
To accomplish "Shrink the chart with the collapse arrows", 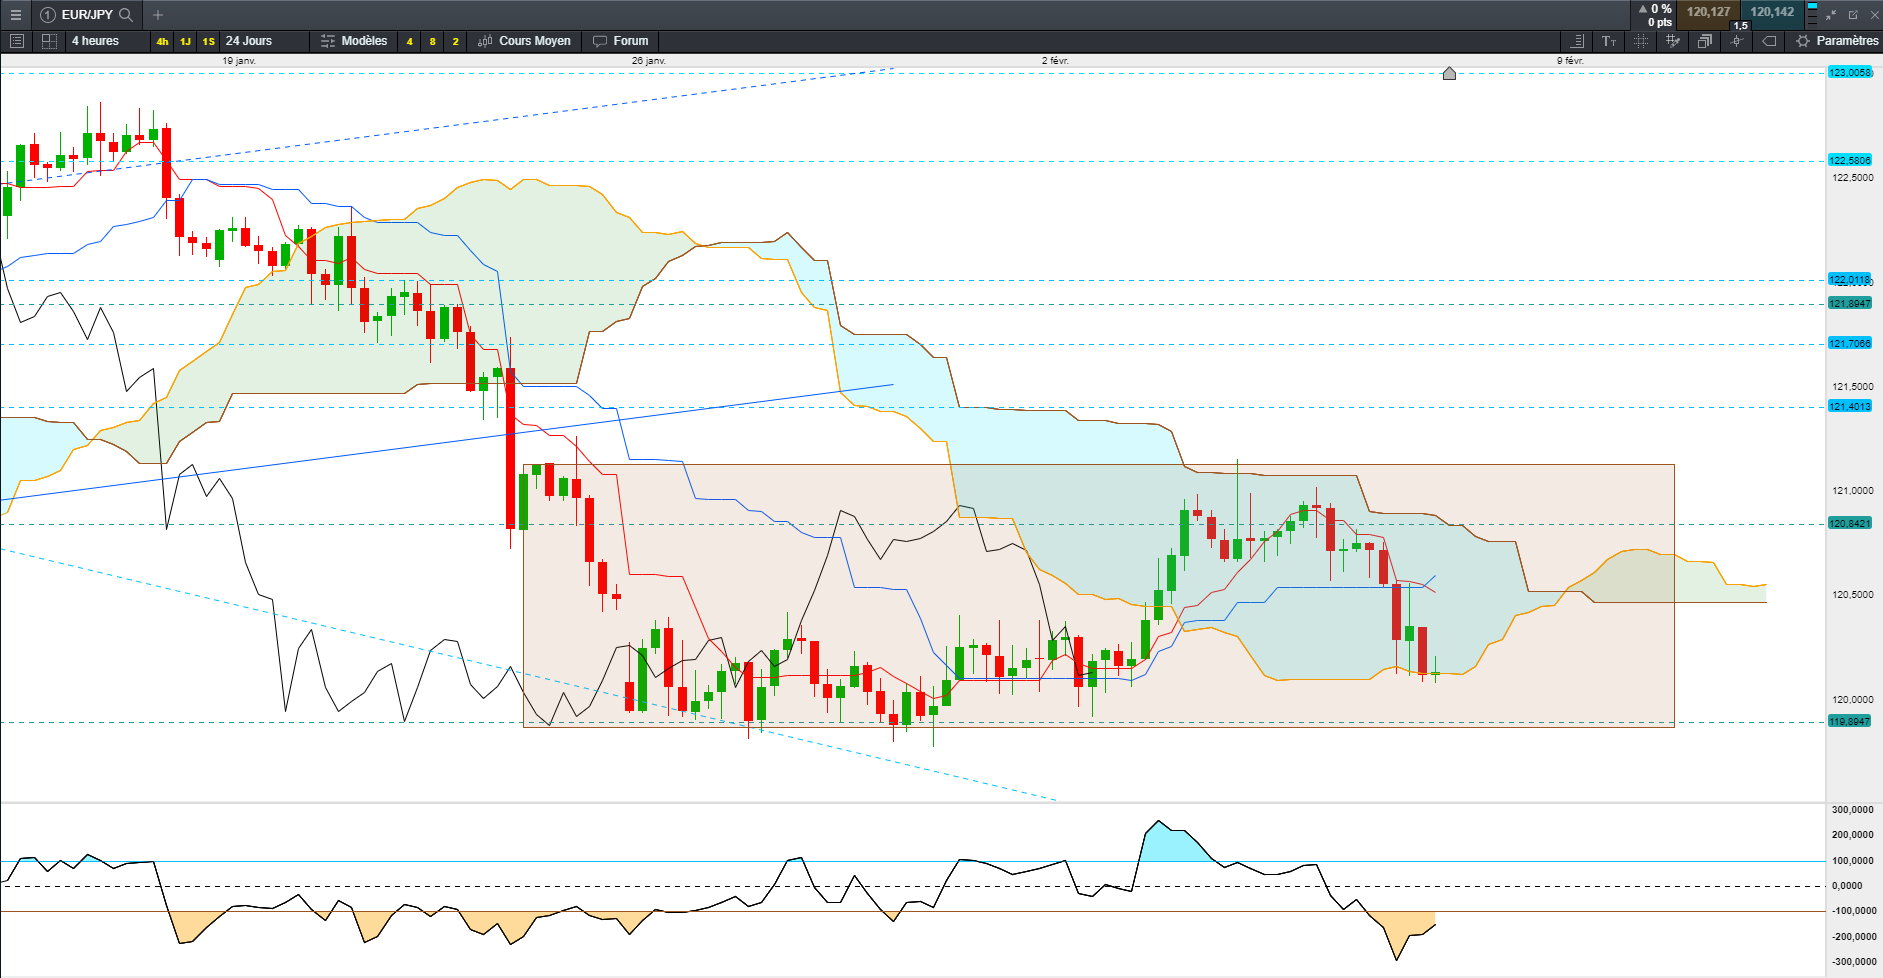I will [1831, 15].
